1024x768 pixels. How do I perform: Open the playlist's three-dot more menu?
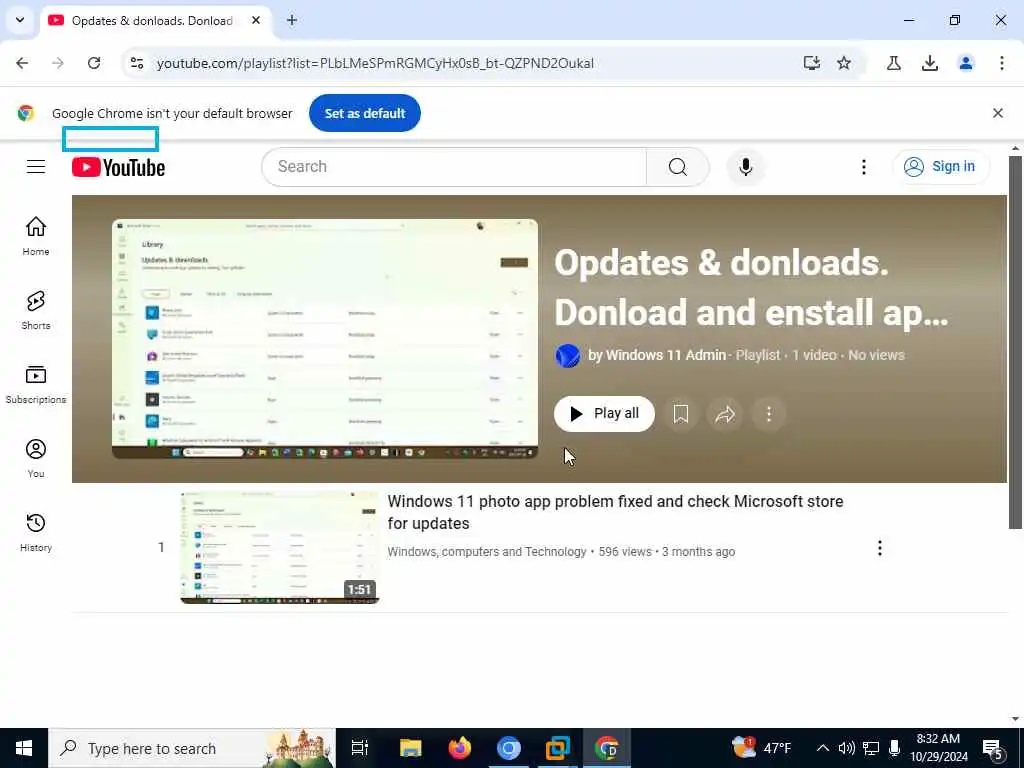pos(769,414)
